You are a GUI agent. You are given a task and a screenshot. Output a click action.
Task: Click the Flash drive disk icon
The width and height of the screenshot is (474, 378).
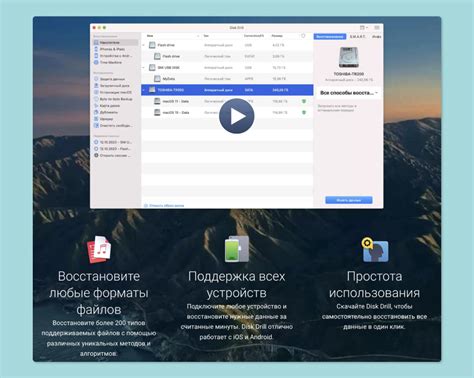point(152,45)
